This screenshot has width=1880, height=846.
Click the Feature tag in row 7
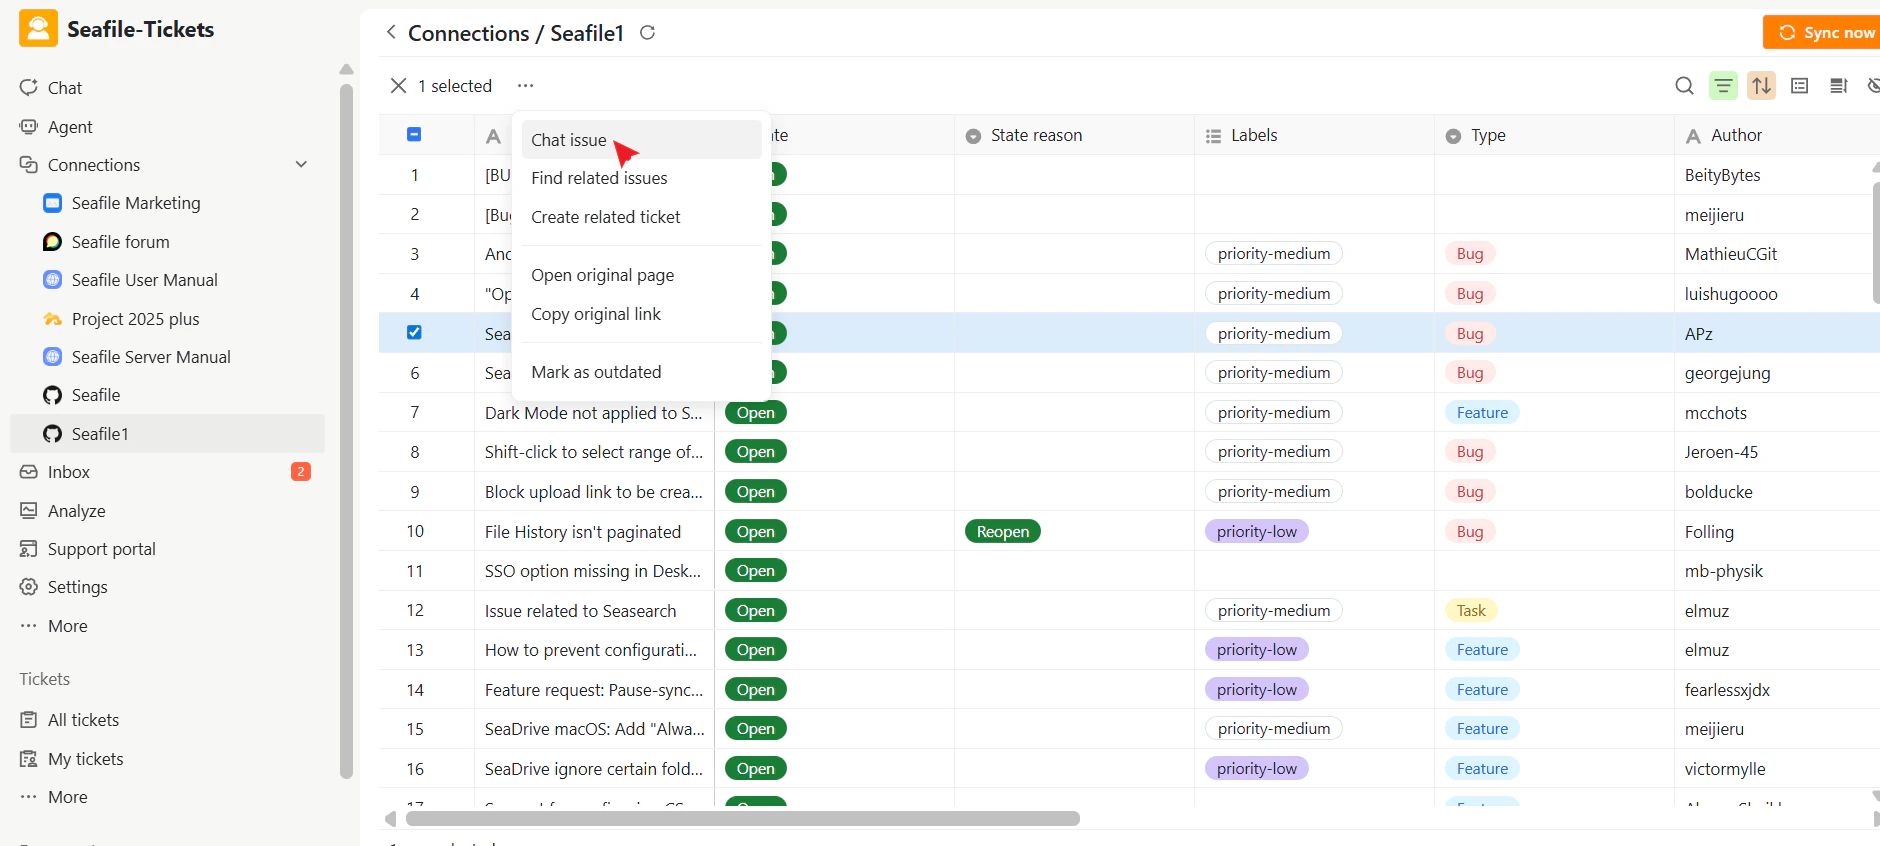tap(1482, 413)
